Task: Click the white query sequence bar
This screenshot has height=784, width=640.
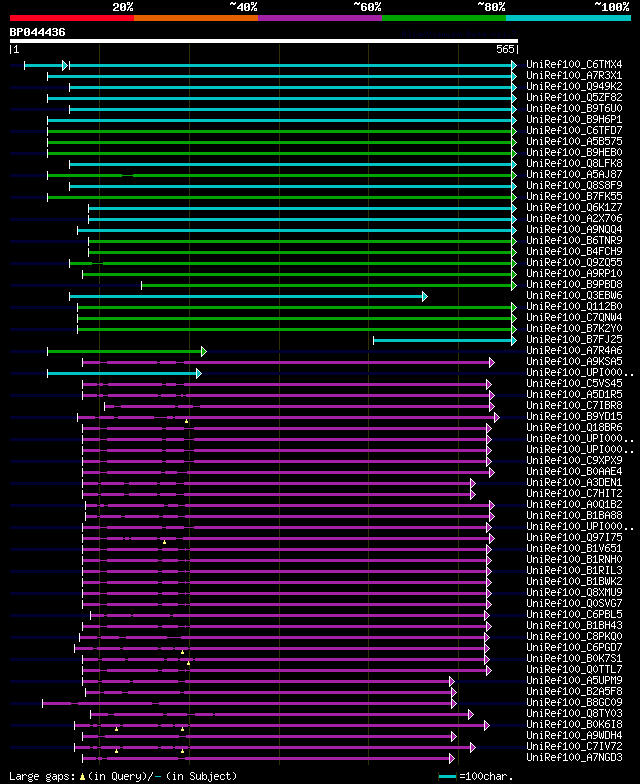Action: [264, 41]
